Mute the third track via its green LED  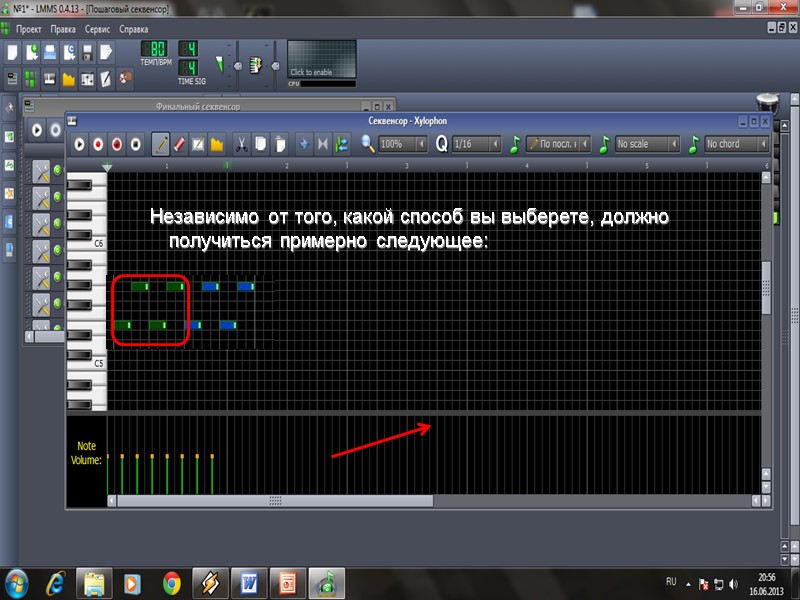58,223
